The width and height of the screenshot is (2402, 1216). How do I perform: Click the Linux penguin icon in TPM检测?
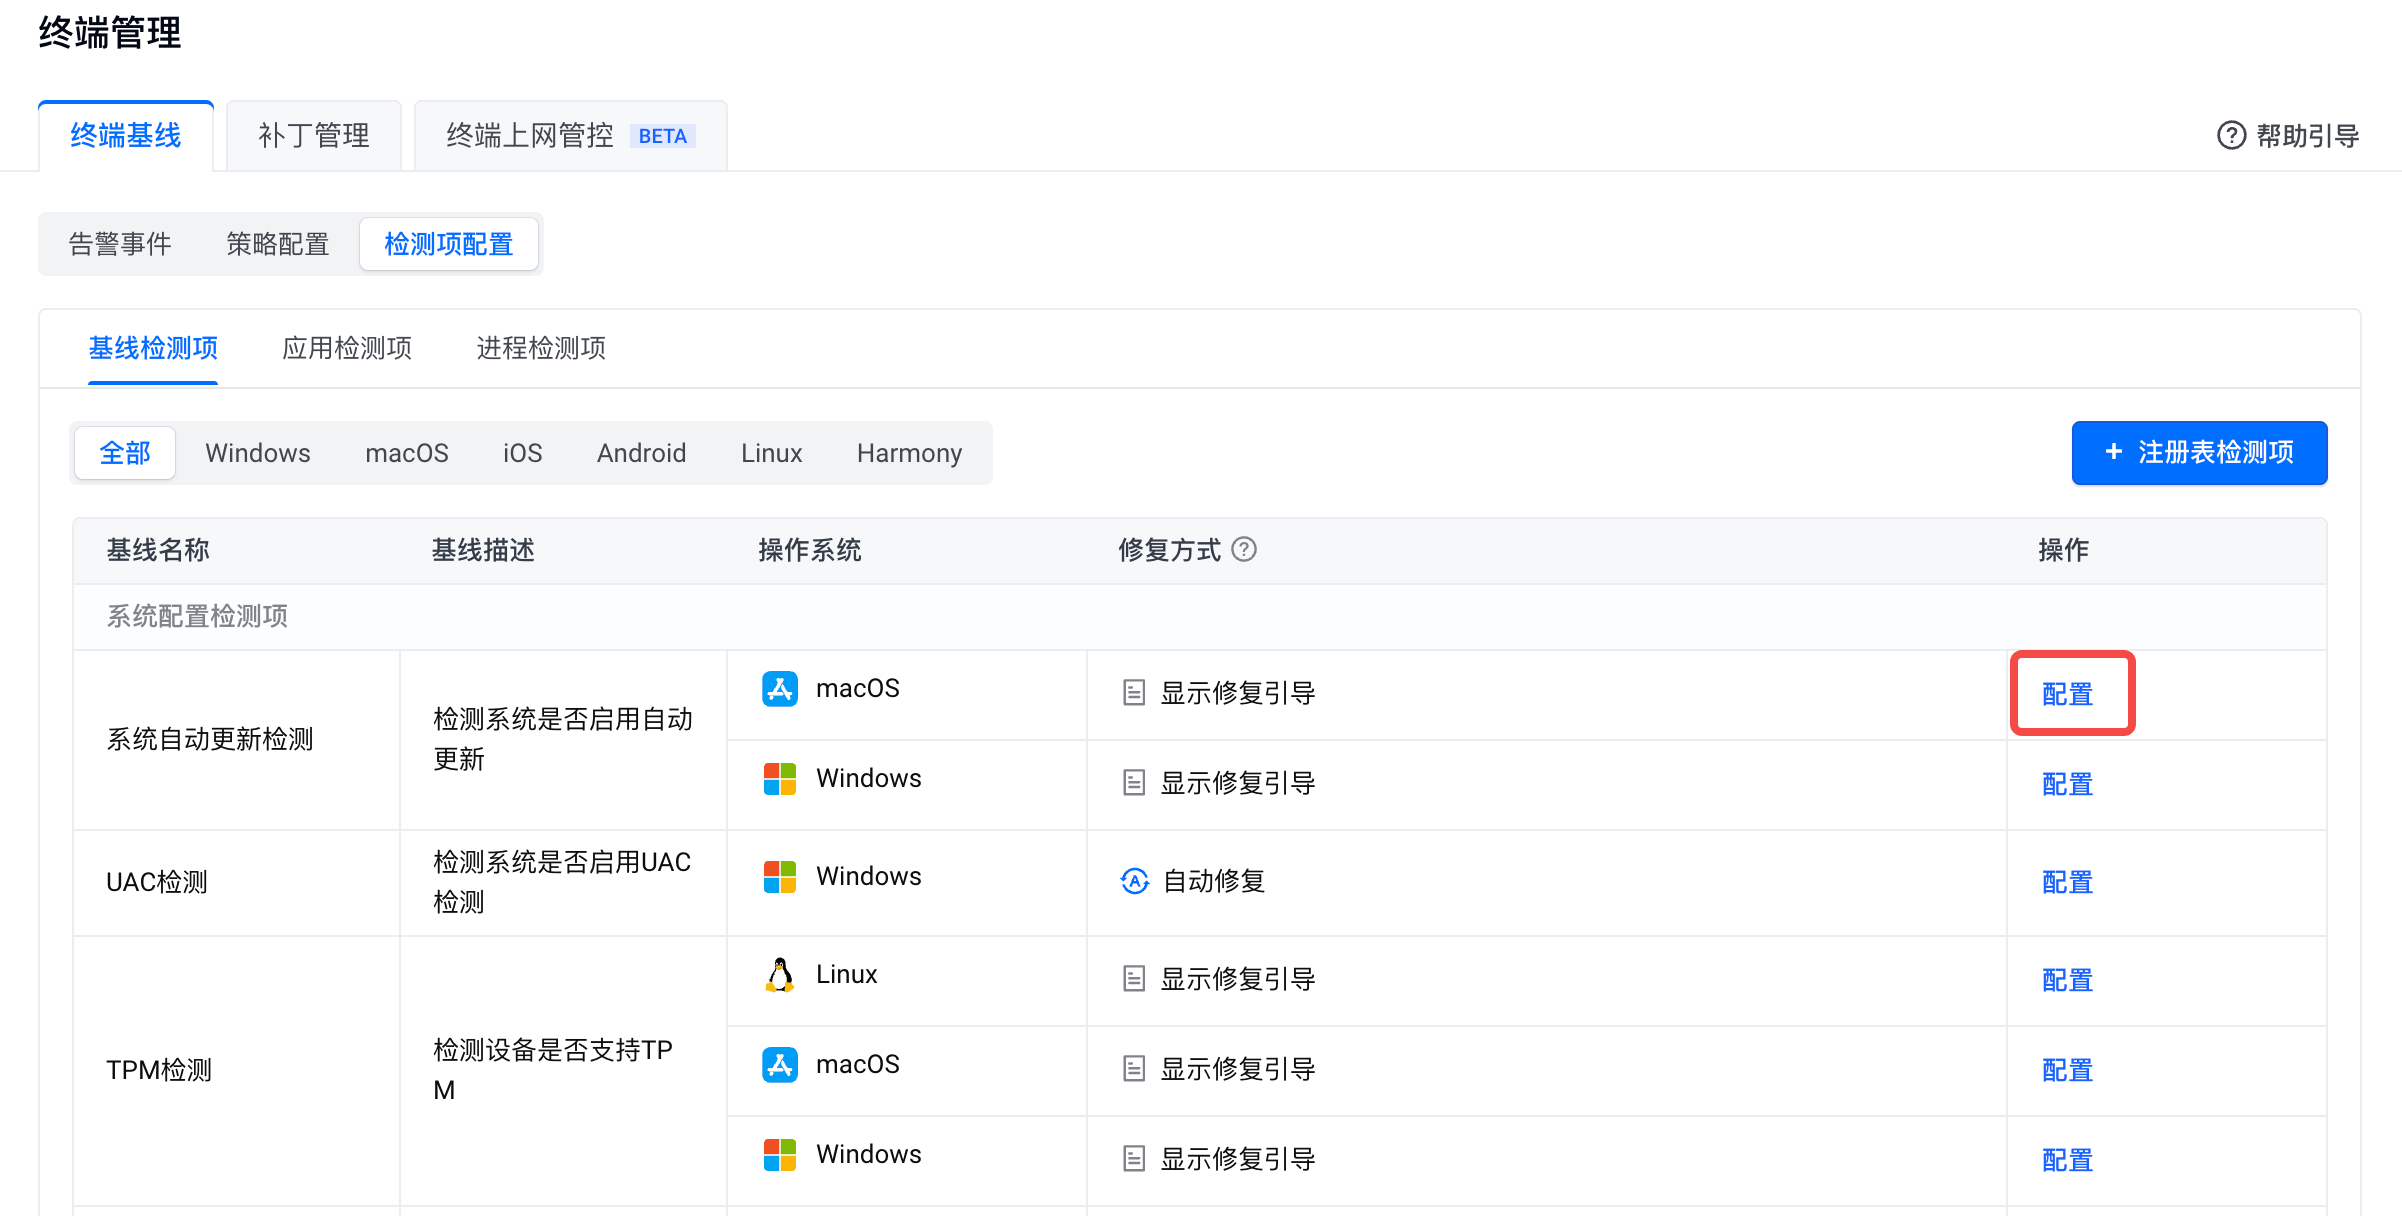pos(779,975)
